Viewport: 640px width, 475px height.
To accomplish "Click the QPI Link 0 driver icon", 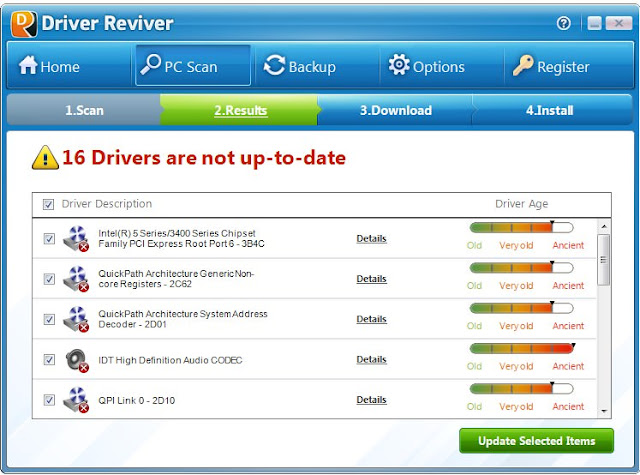I will click(x=76, y=400).
